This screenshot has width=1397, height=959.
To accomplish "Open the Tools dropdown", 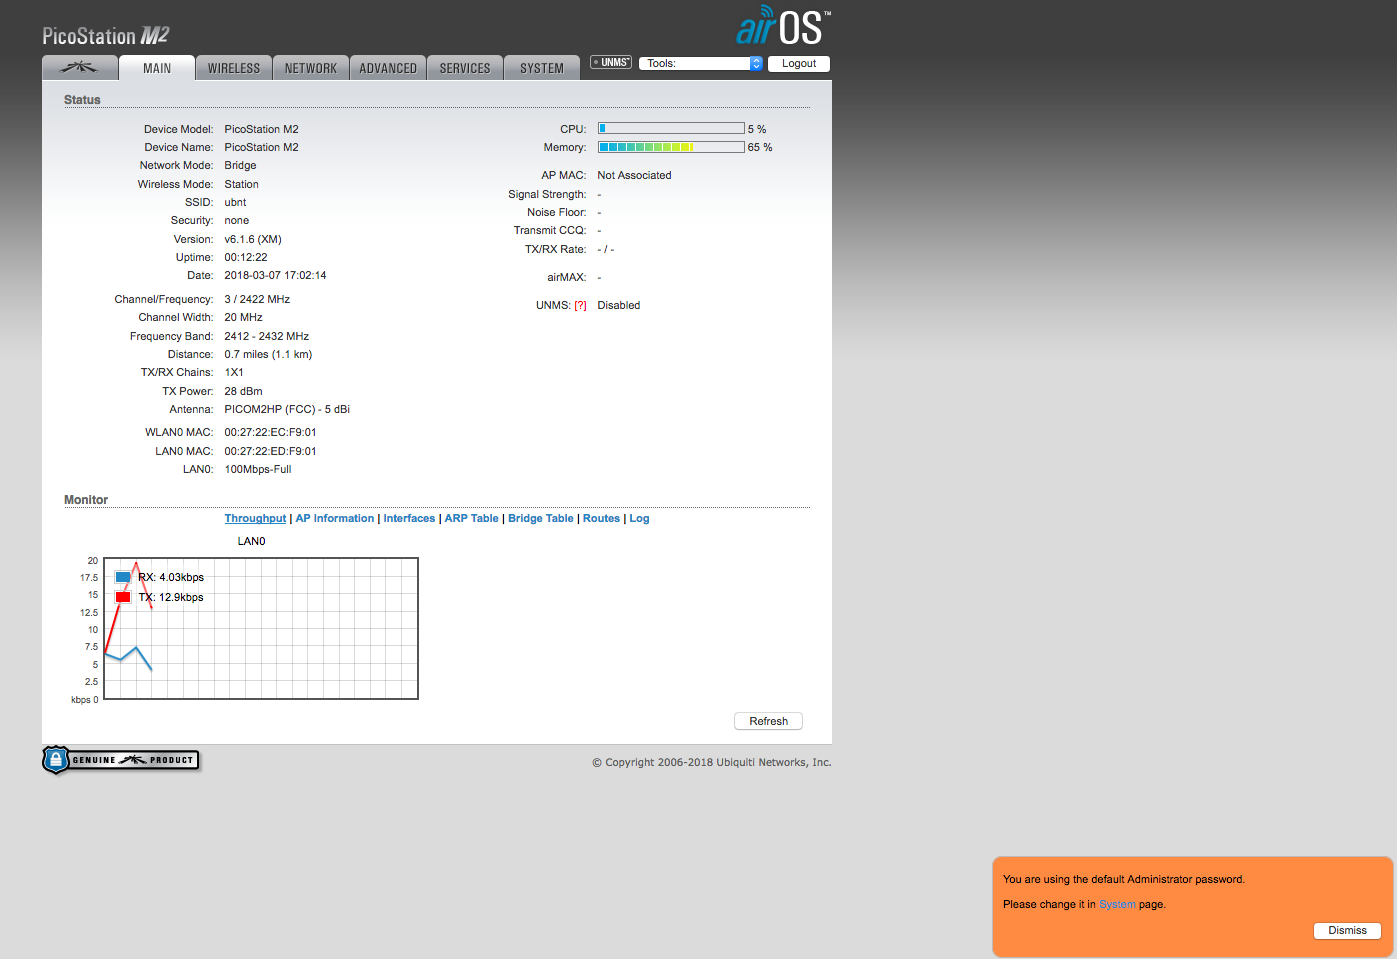I will click(x=700, y=63).
